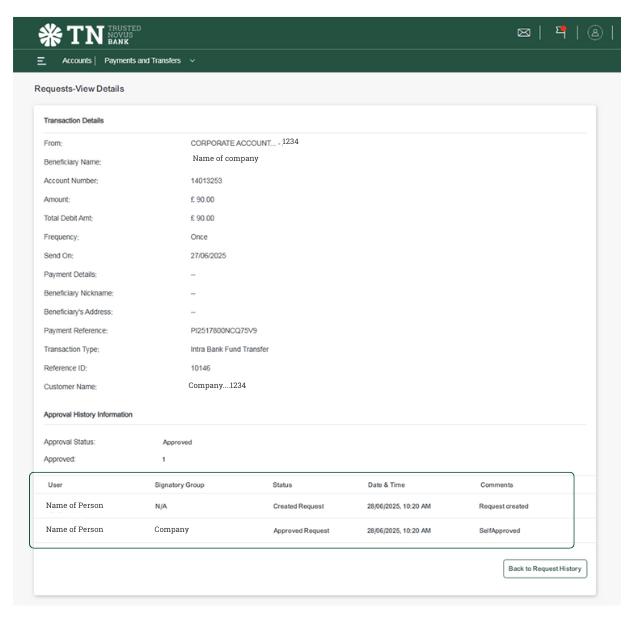Click the account number 14013253
The width and height of the screenshot is (630, 621).
(x=208, y=180)
